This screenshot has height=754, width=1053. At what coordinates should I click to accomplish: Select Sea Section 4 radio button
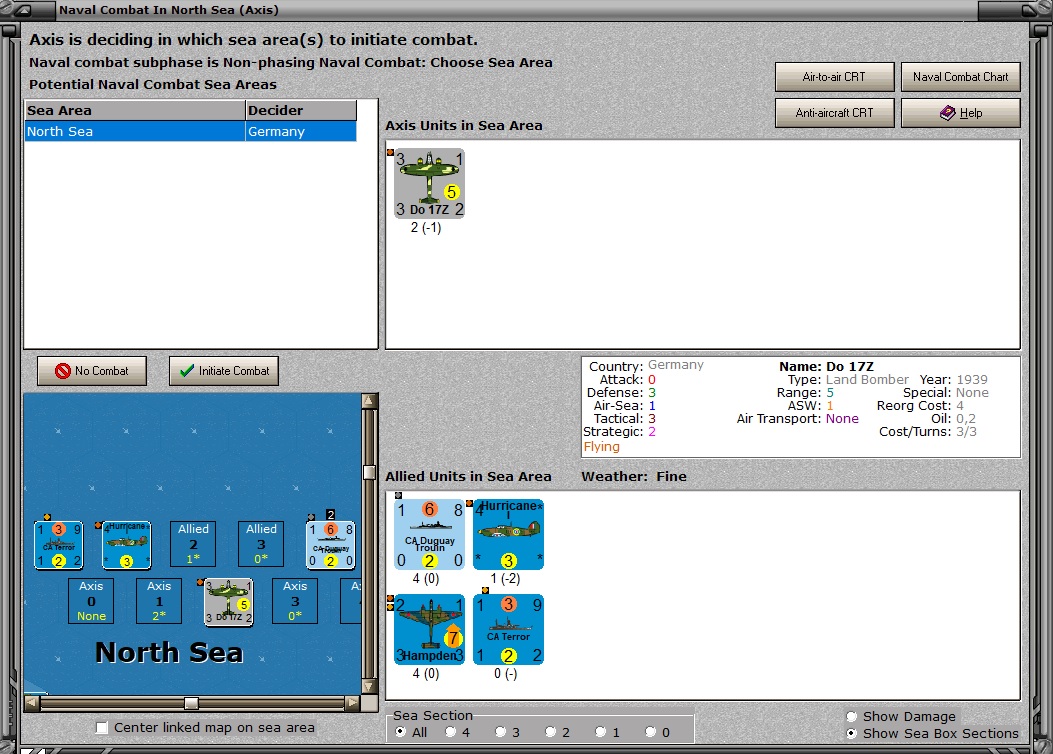click(451, 732)
